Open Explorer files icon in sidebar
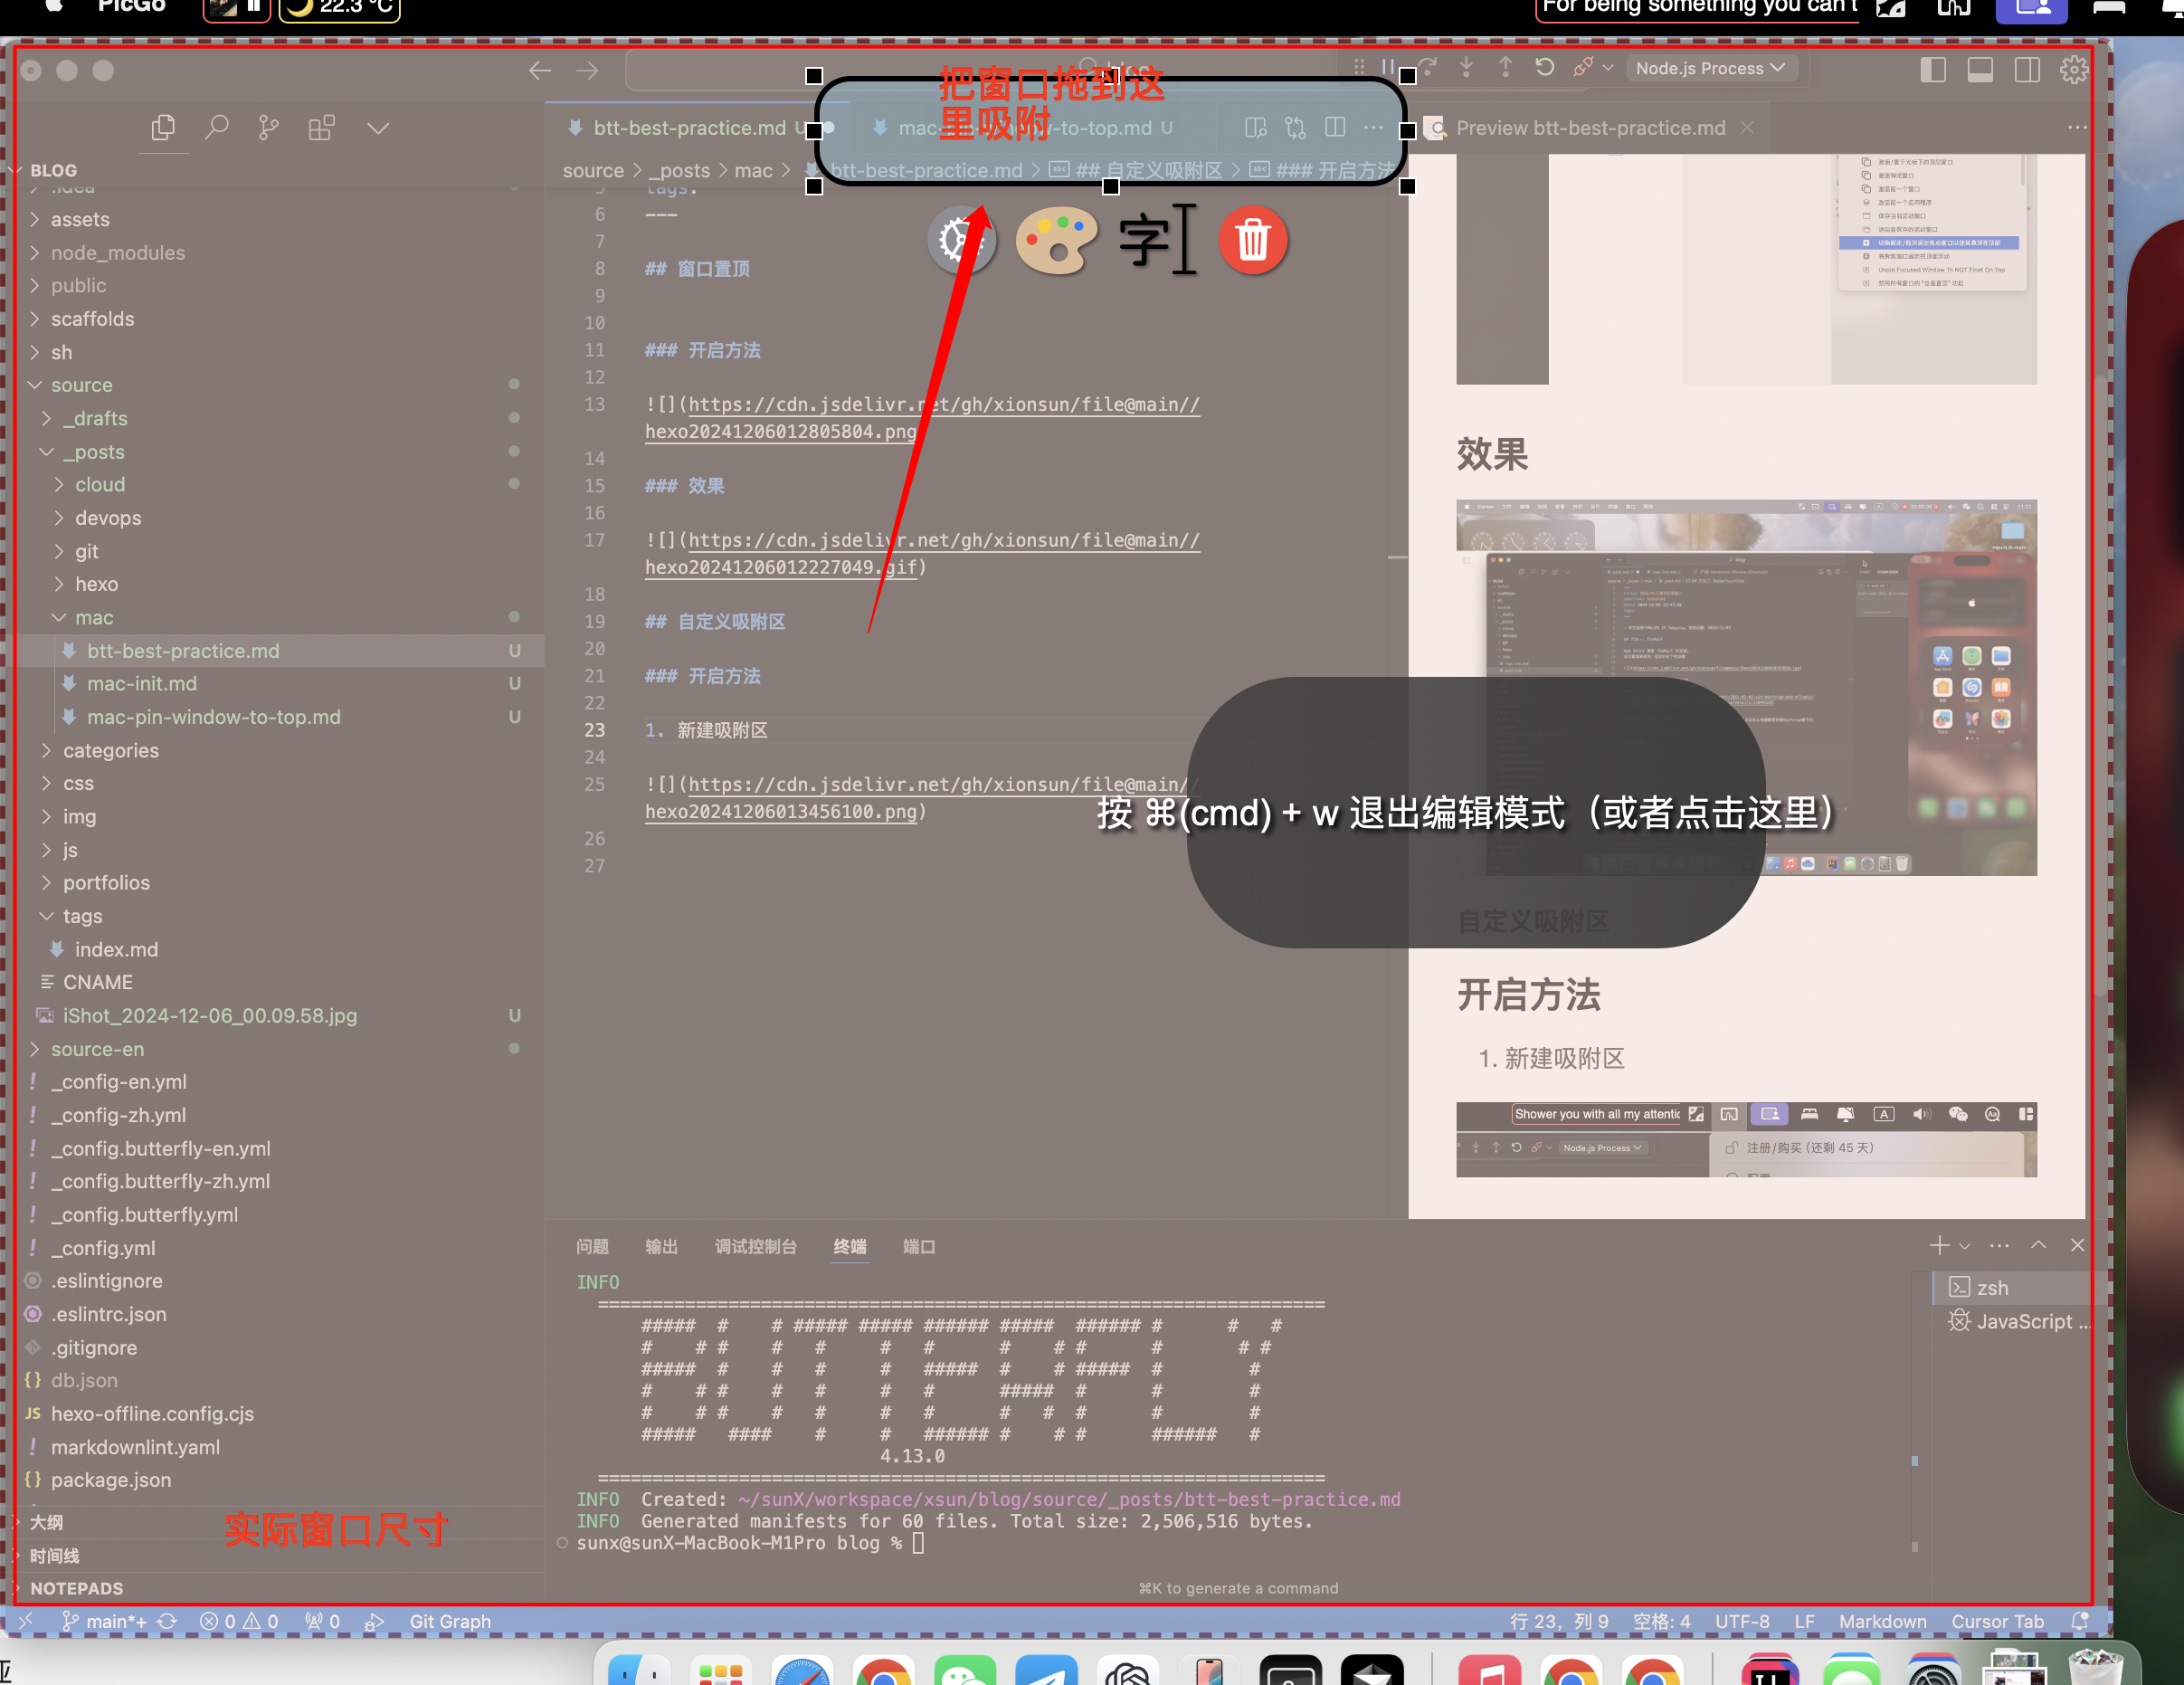The width and height of the screenshot is (2184, 1685). click(x=163, y=128)
